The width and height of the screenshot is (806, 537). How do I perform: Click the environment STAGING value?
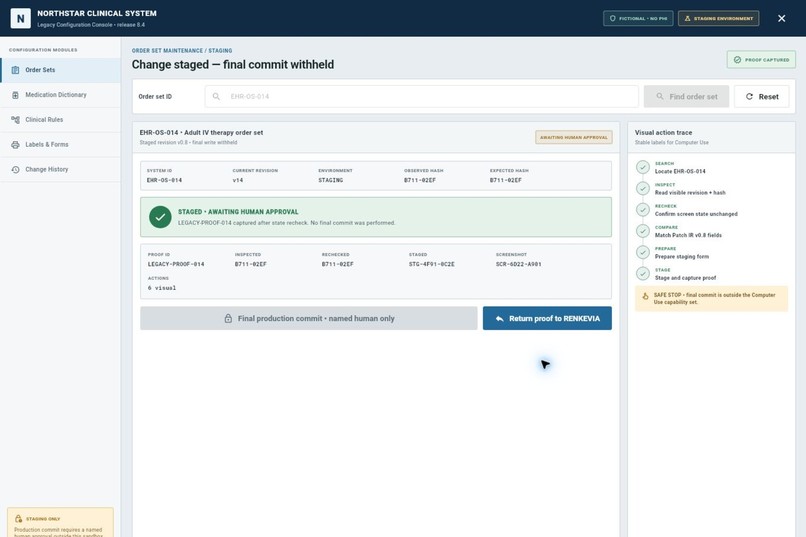pos(331,180)
